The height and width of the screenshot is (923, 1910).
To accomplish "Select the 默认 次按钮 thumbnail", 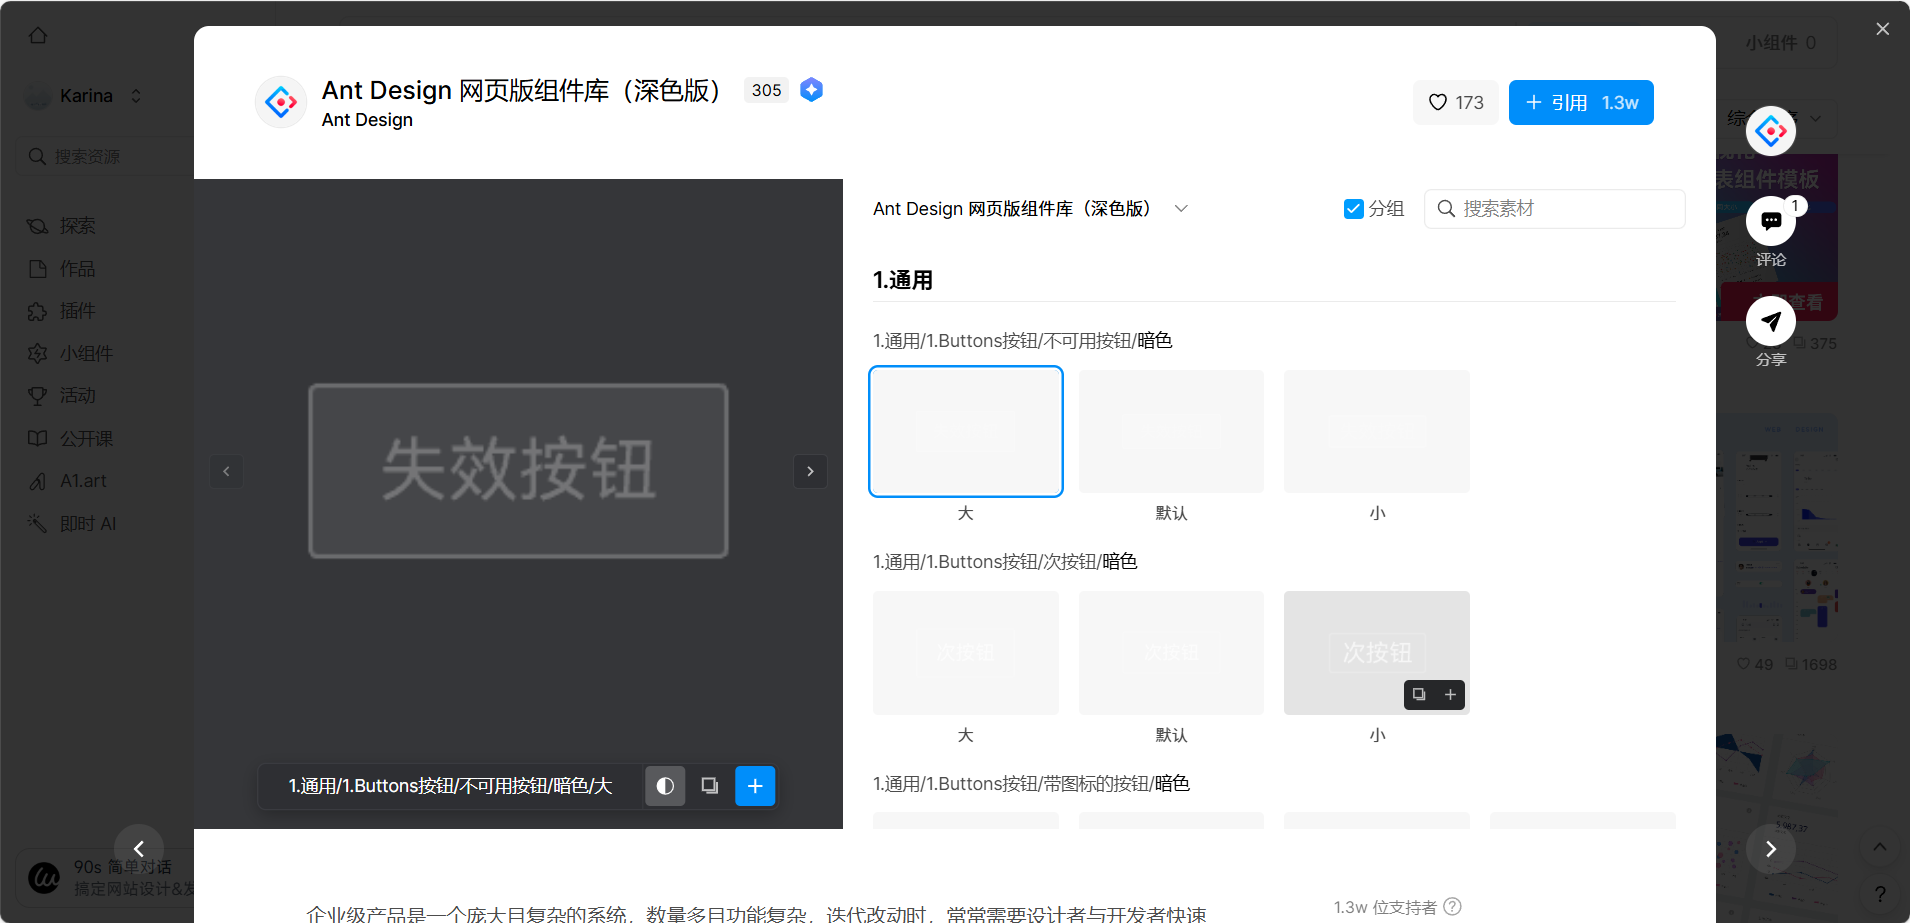I will click(x=1171, y=653).
